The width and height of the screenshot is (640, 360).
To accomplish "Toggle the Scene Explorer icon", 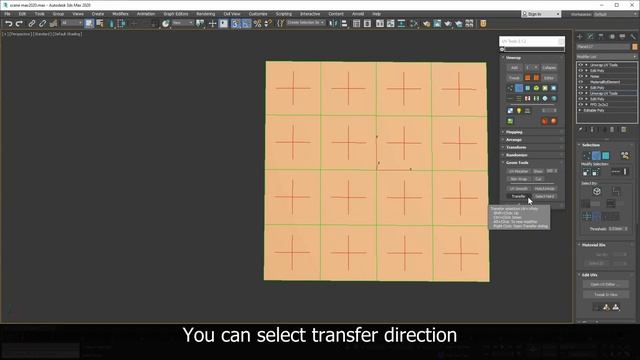I will coord(356,24).
